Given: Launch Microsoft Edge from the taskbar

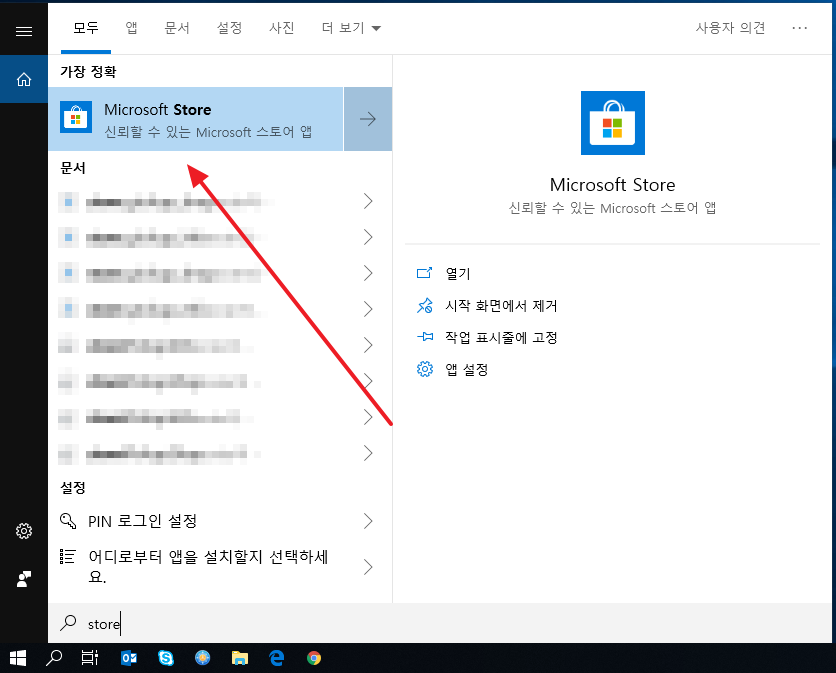Looking at the screenshot, I should coord(277,658).
